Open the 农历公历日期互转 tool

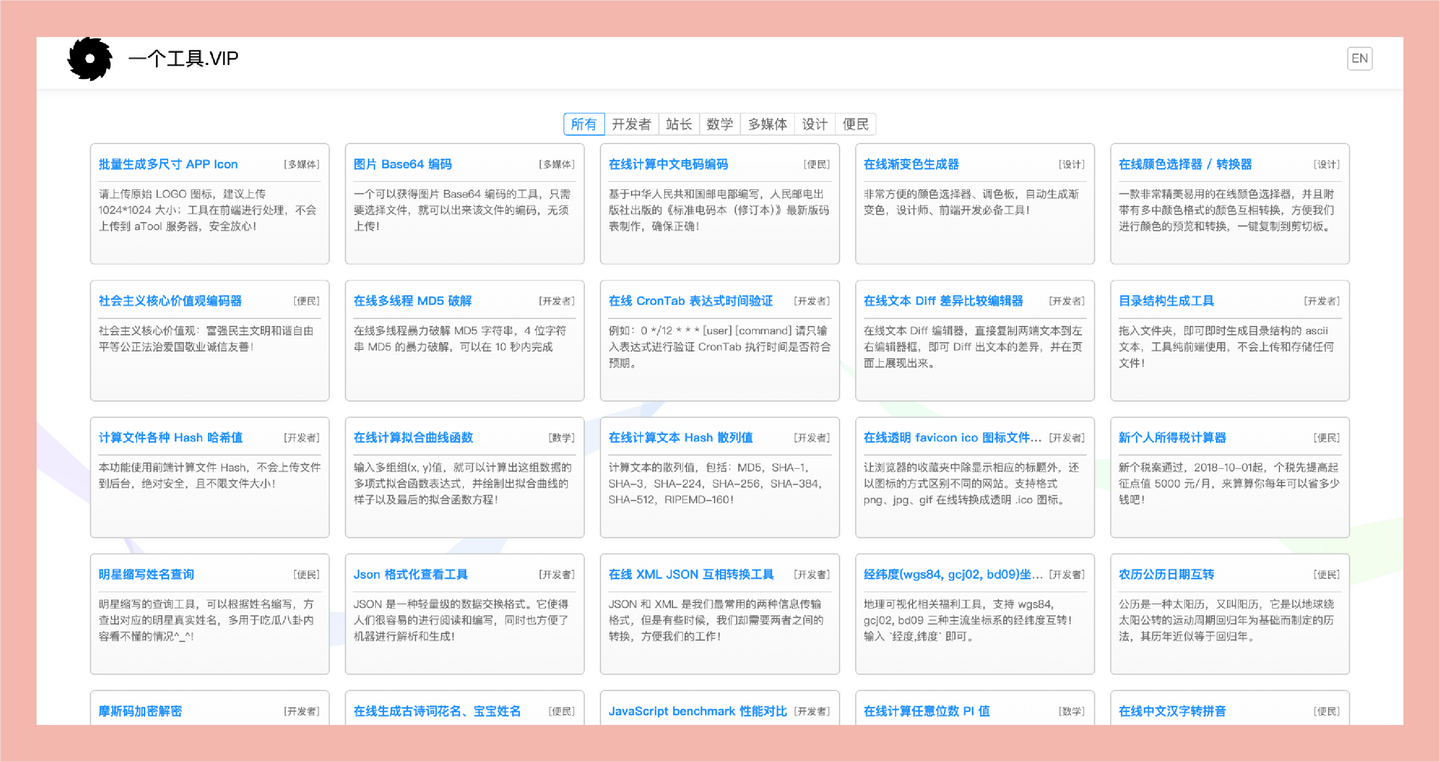(x=1166, y=573)
